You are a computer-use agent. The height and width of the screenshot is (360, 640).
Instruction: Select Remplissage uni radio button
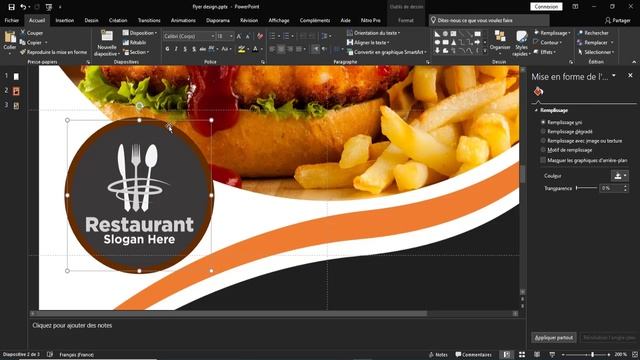click(x=543, y=122)
